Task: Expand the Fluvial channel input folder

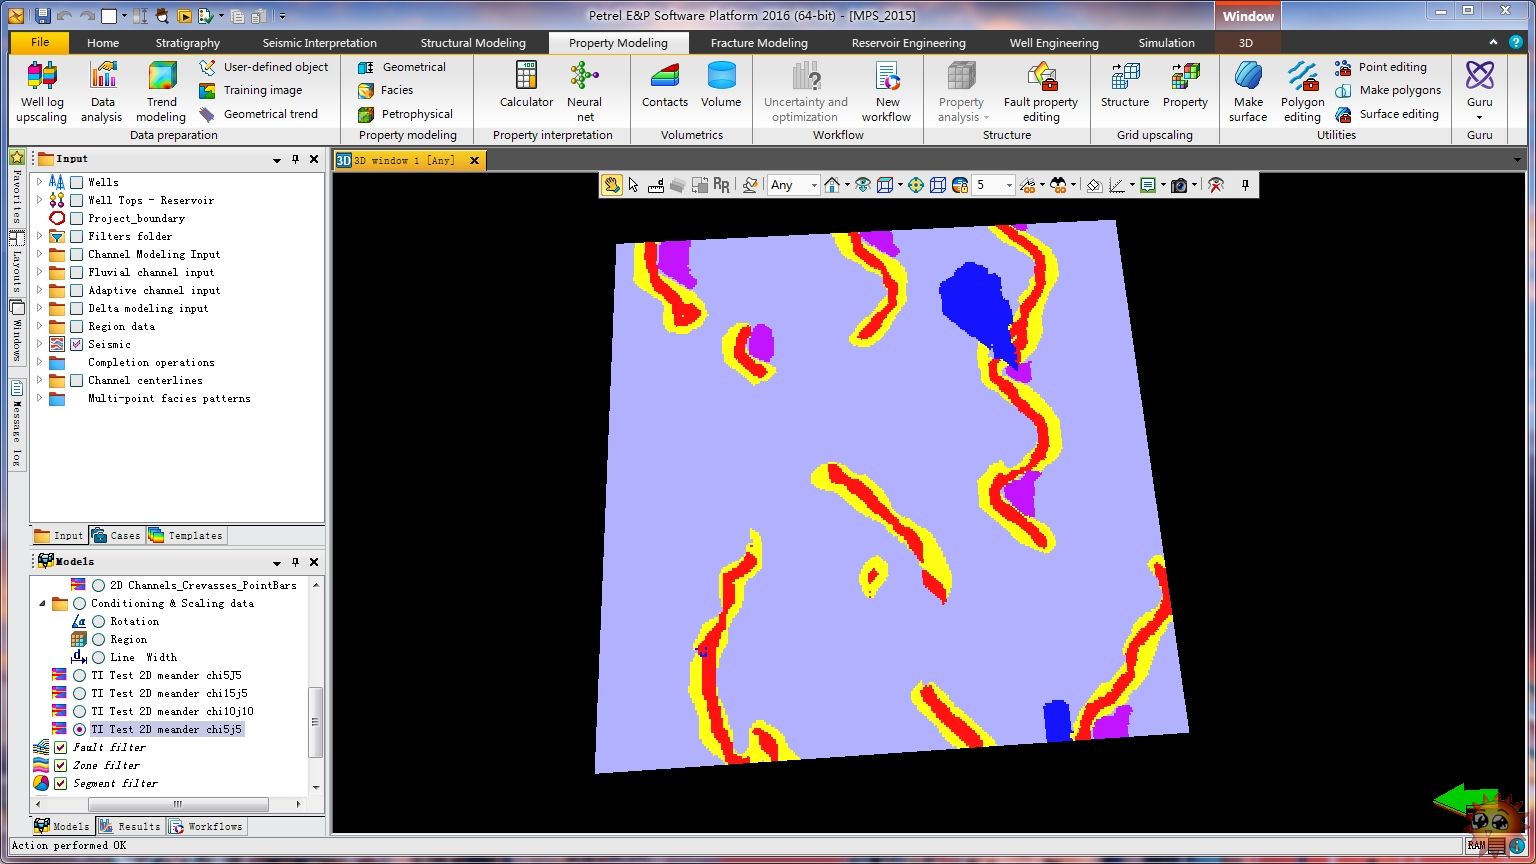Action: point(39,272)
